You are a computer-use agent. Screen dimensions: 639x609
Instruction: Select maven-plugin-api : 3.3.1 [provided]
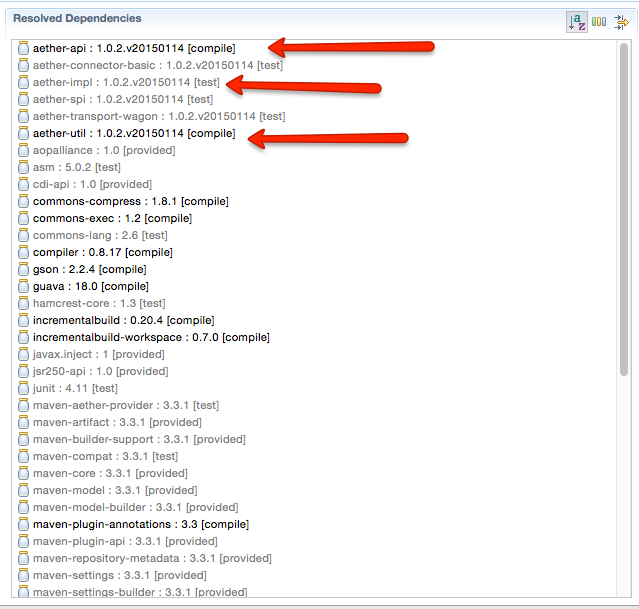click(125, 541)
